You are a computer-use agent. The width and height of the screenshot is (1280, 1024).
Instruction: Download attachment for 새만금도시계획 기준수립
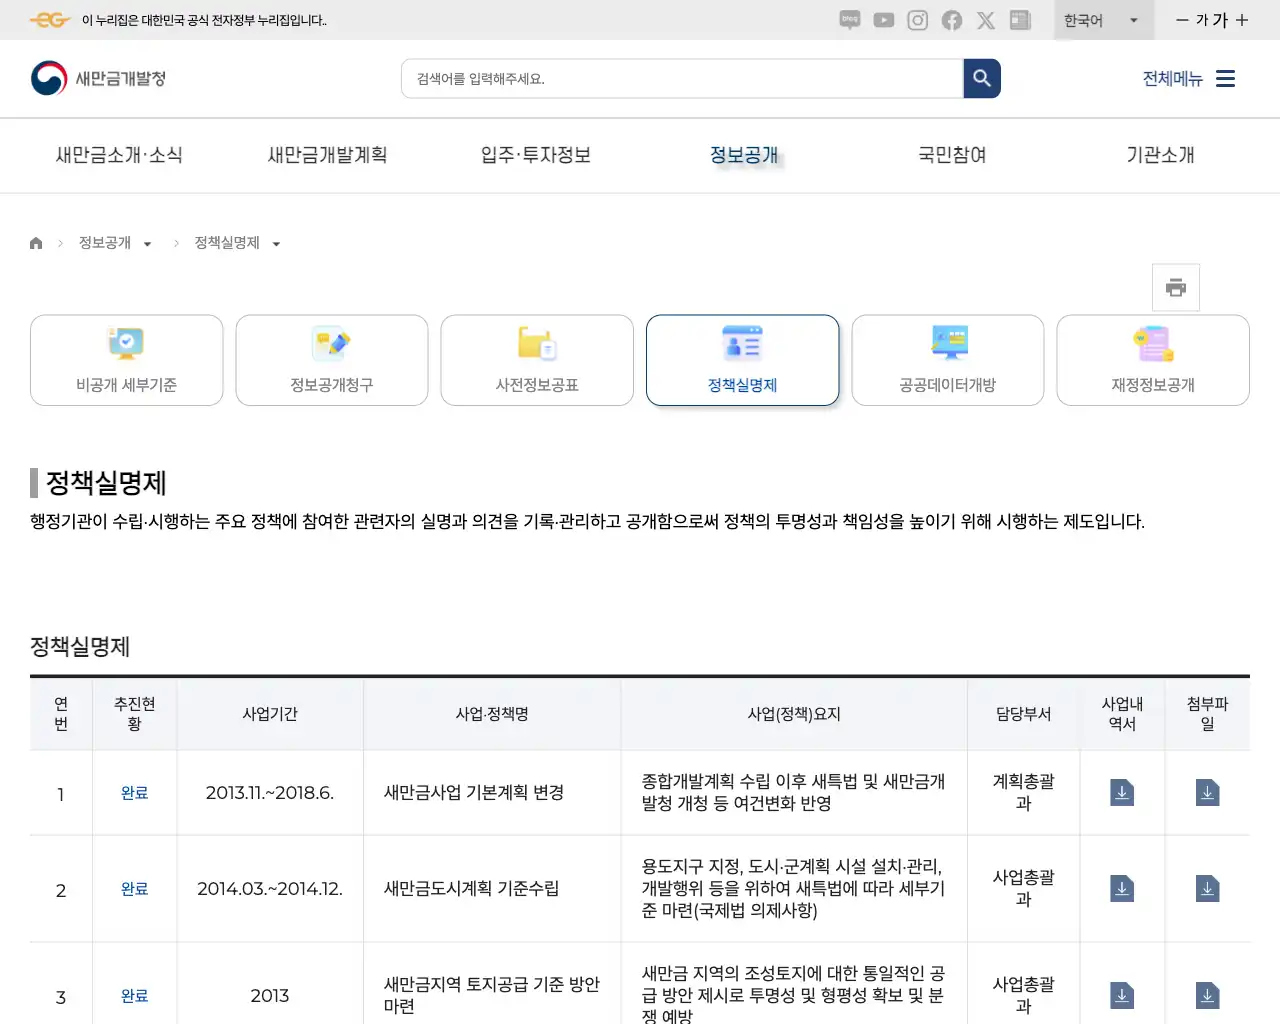[x=1207, y=888]
